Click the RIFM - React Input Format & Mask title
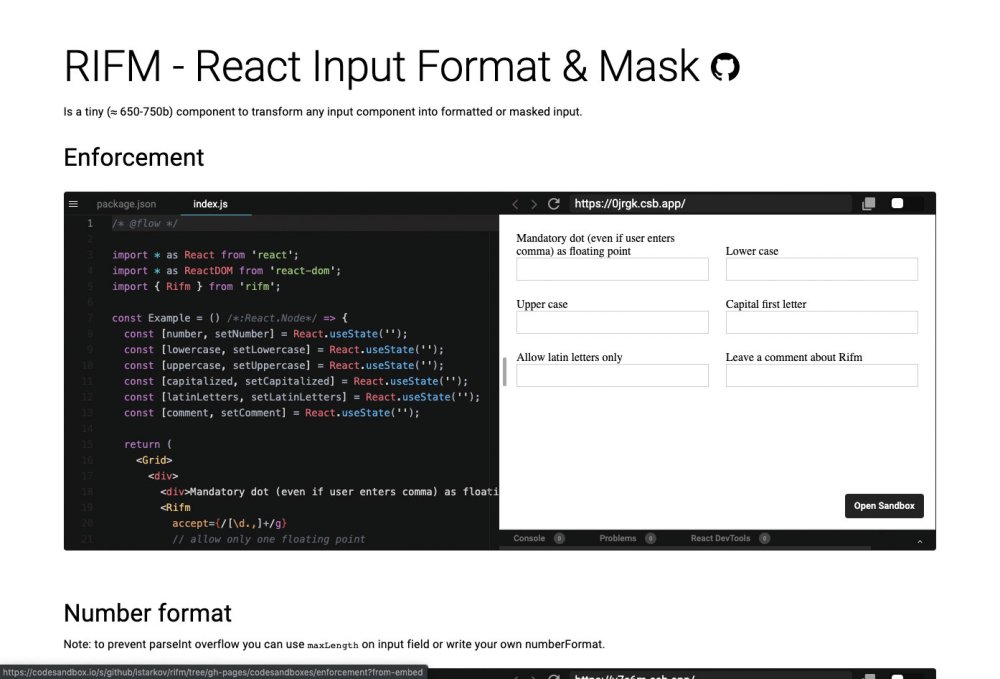The width and height of the screenshot is (1000, 679). pyautogui.click(x=381, y=67)
